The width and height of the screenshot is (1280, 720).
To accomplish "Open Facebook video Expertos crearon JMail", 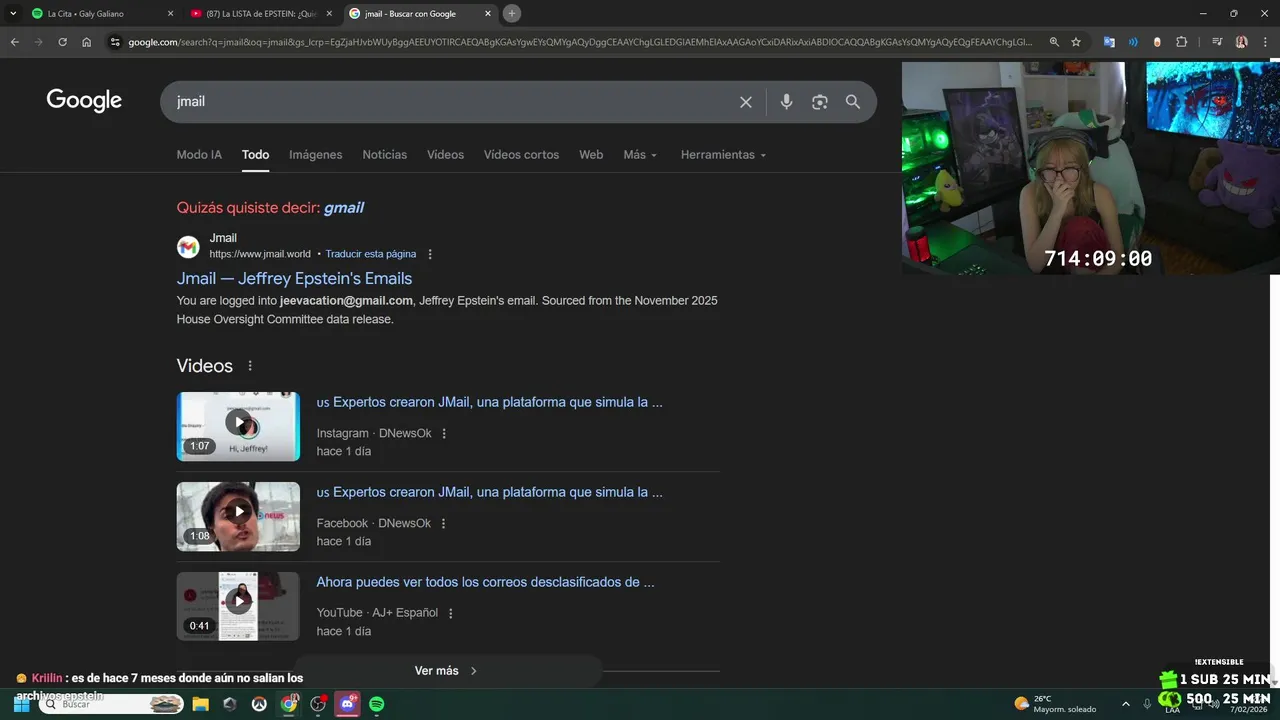I will [489, 492].
